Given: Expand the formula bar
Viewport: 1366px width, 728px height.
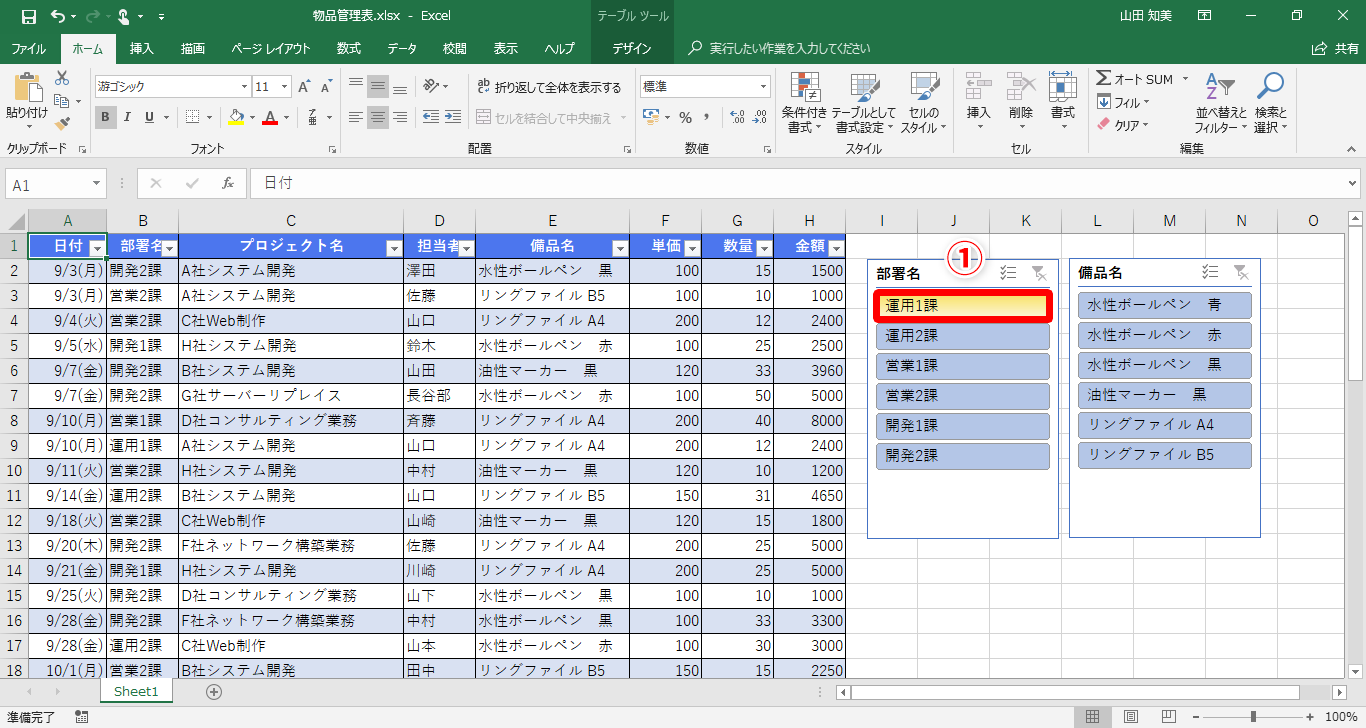Looking at the screenshot, I should [1353, 184].
